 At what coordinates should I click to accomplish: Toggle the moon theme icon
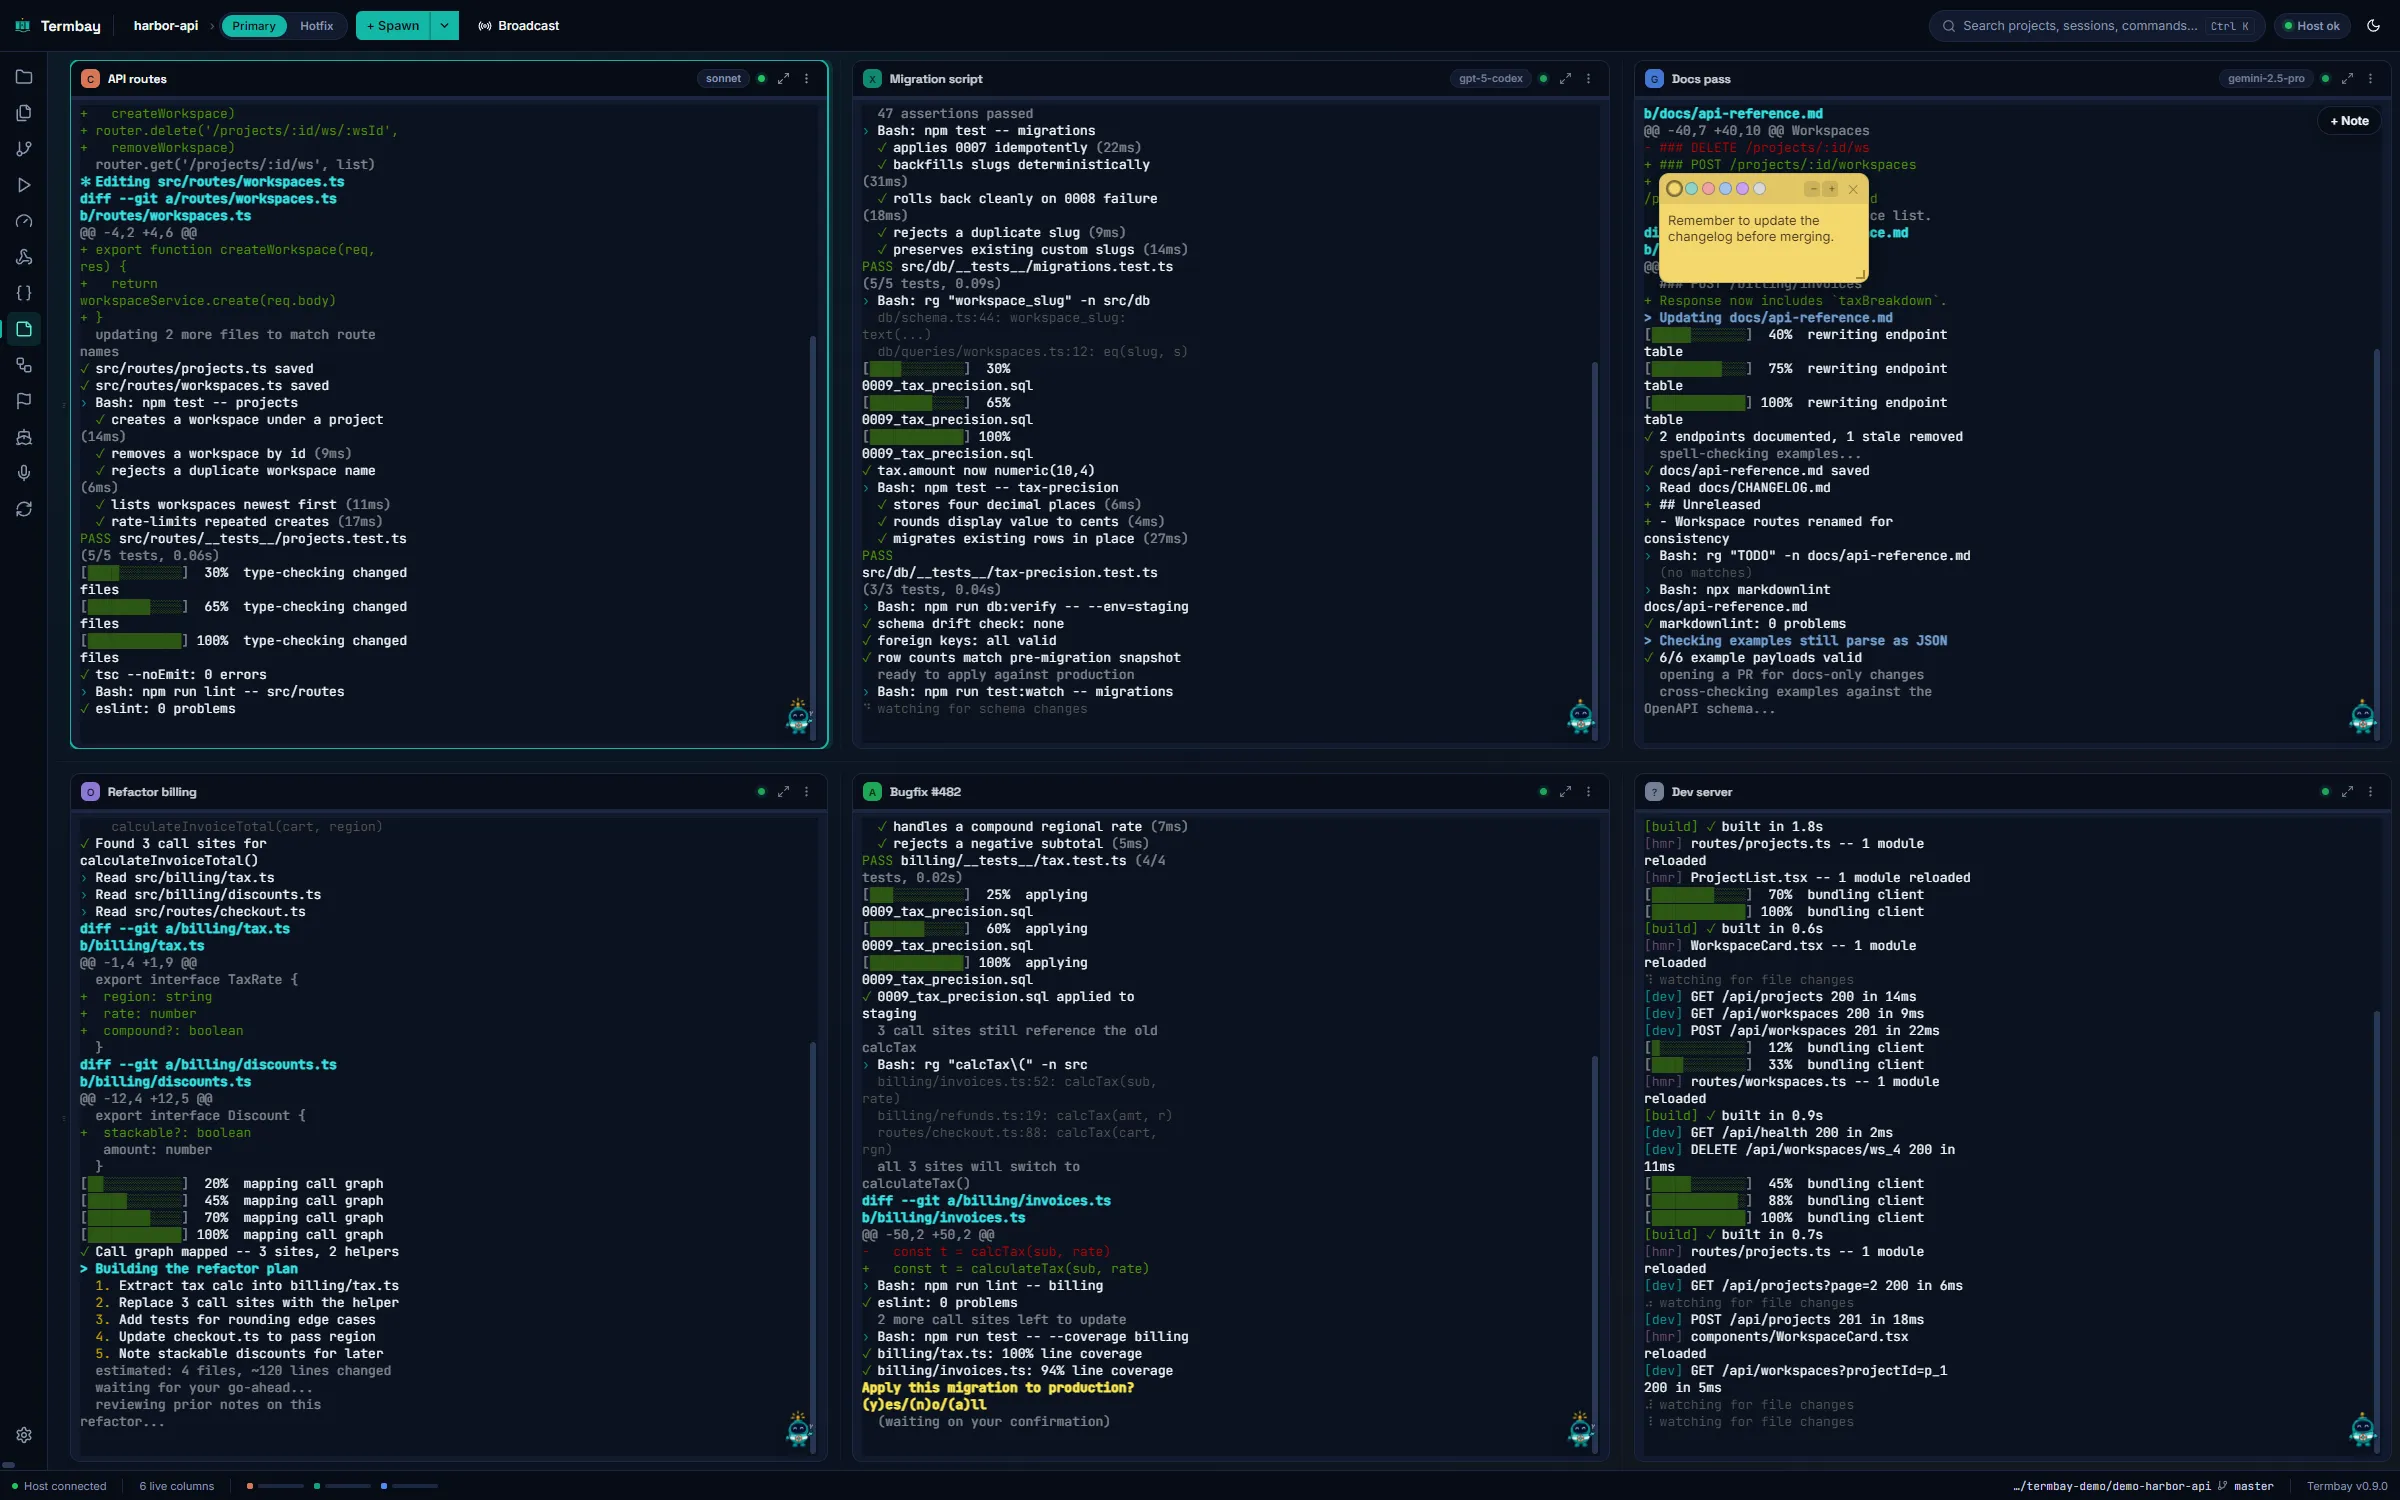2373,26
